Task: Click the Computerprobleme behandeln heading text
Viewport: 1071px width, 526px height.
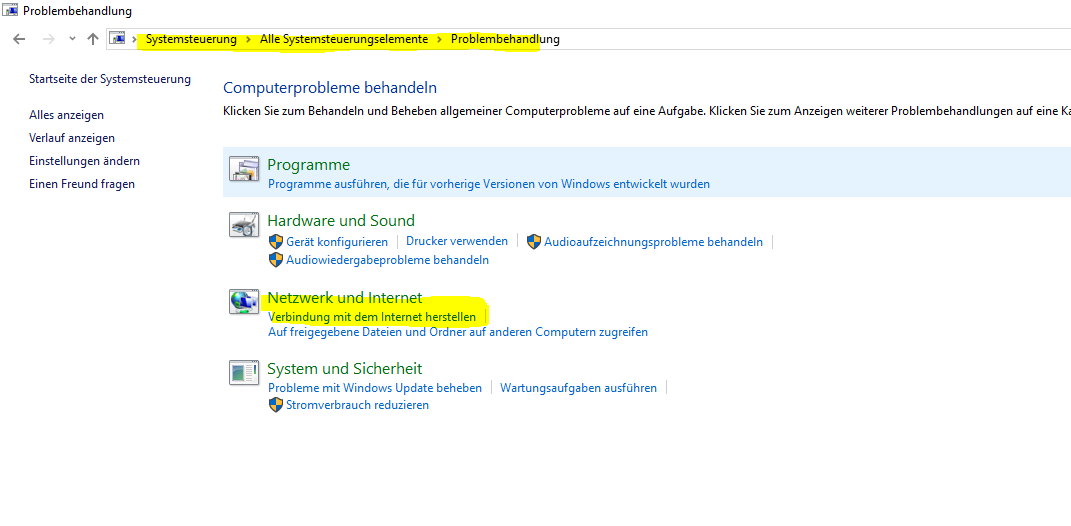Action: click(330, 87)
